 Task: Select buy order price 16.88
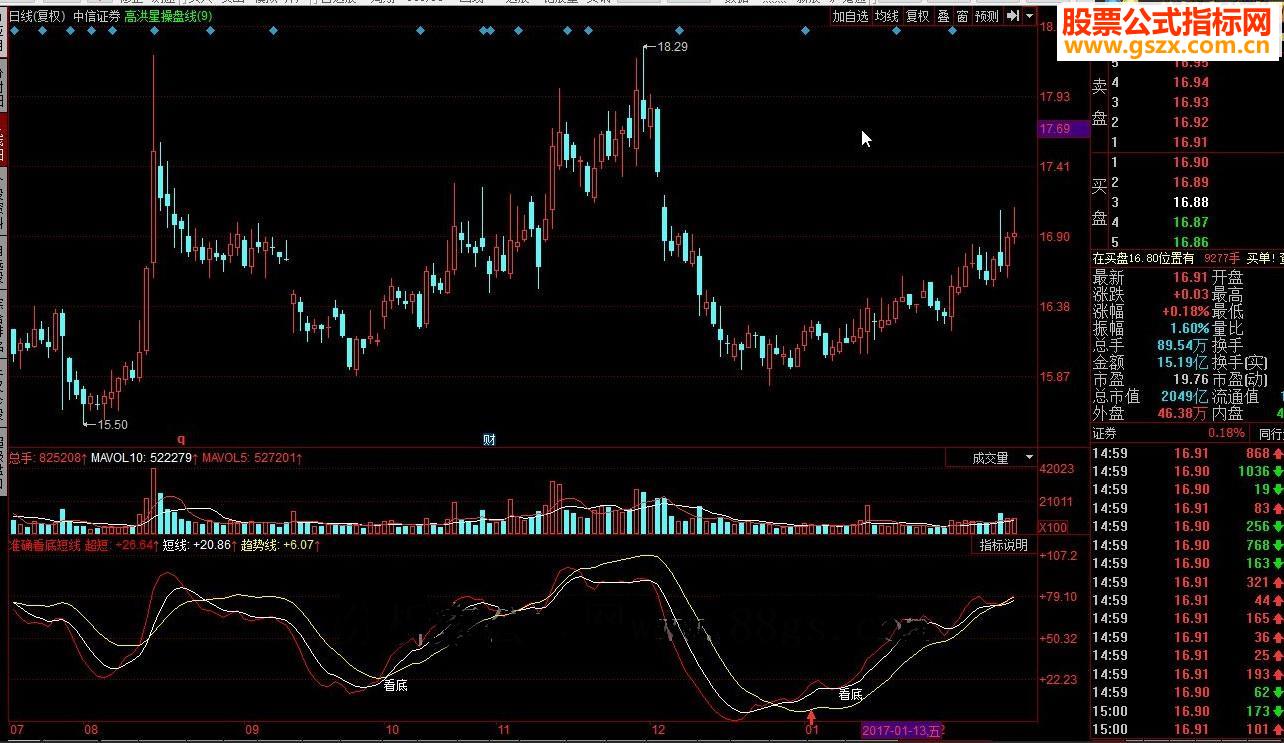(x=1191, y=203)
